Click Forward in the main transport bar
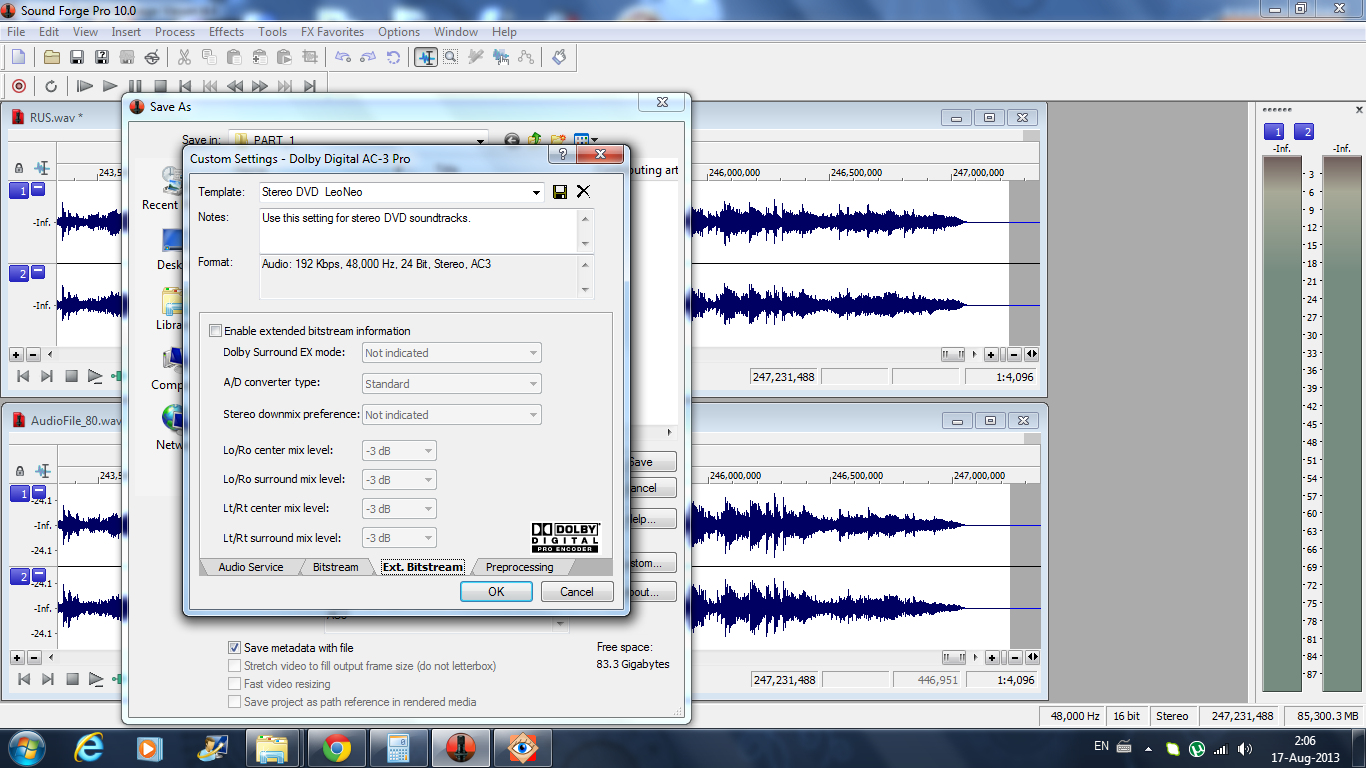Screen dimensions: 1366x768 [260, 86]
